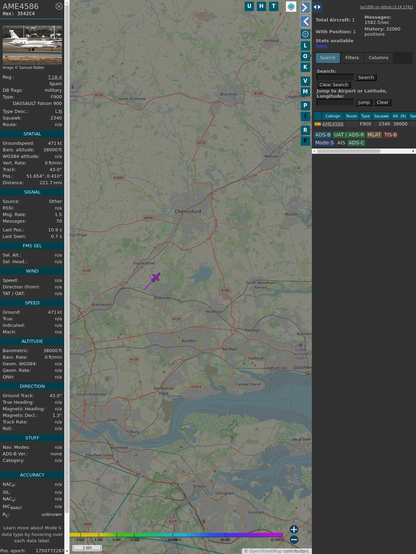The width and height of the screenshot is (416, 554).
Task: Switch to the Filters tab
Action: [352, 58]
